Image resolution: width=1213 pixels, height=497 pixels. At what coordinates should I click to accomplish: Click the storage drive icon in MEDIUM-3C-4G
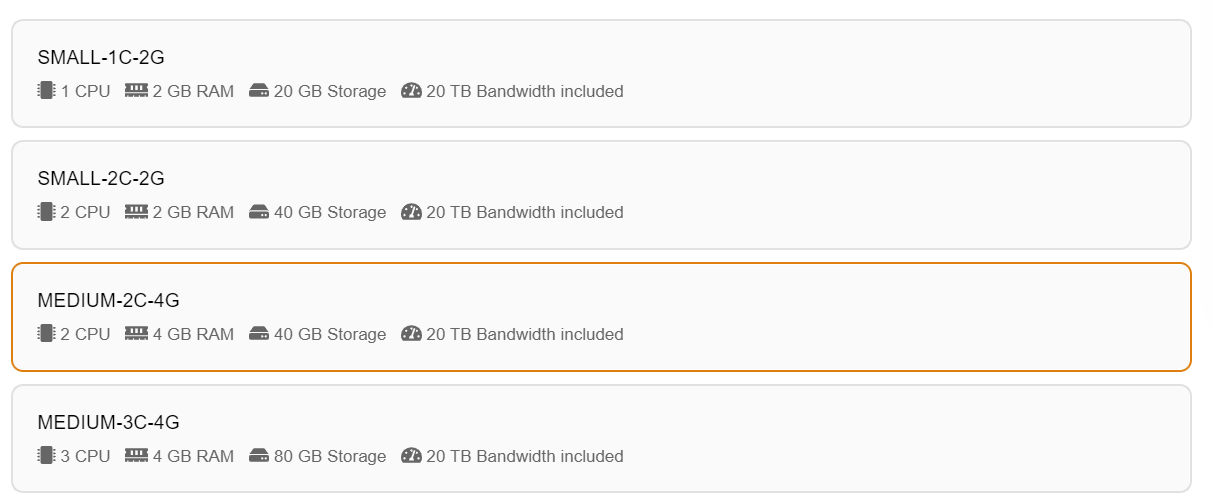coord(259,456)
